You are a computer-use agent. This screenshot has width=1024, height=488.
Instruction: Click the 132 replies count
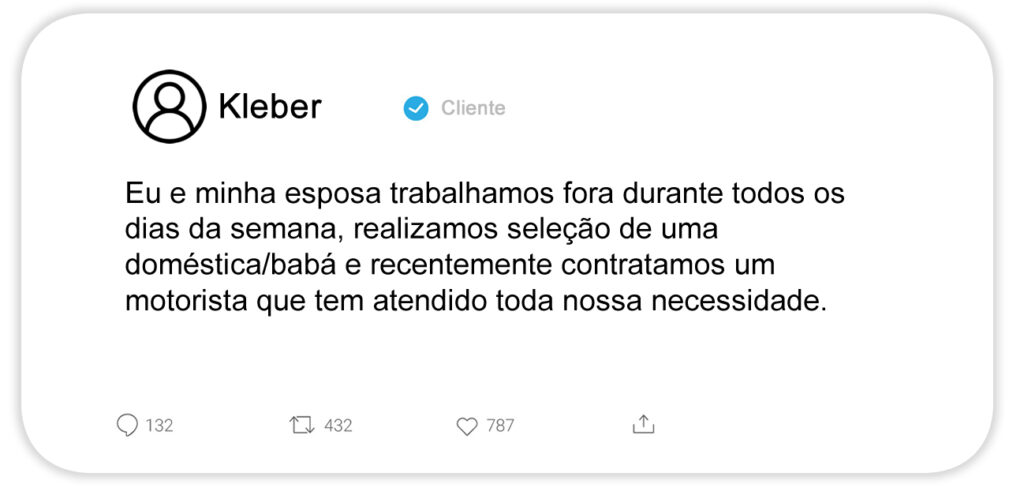159,426
